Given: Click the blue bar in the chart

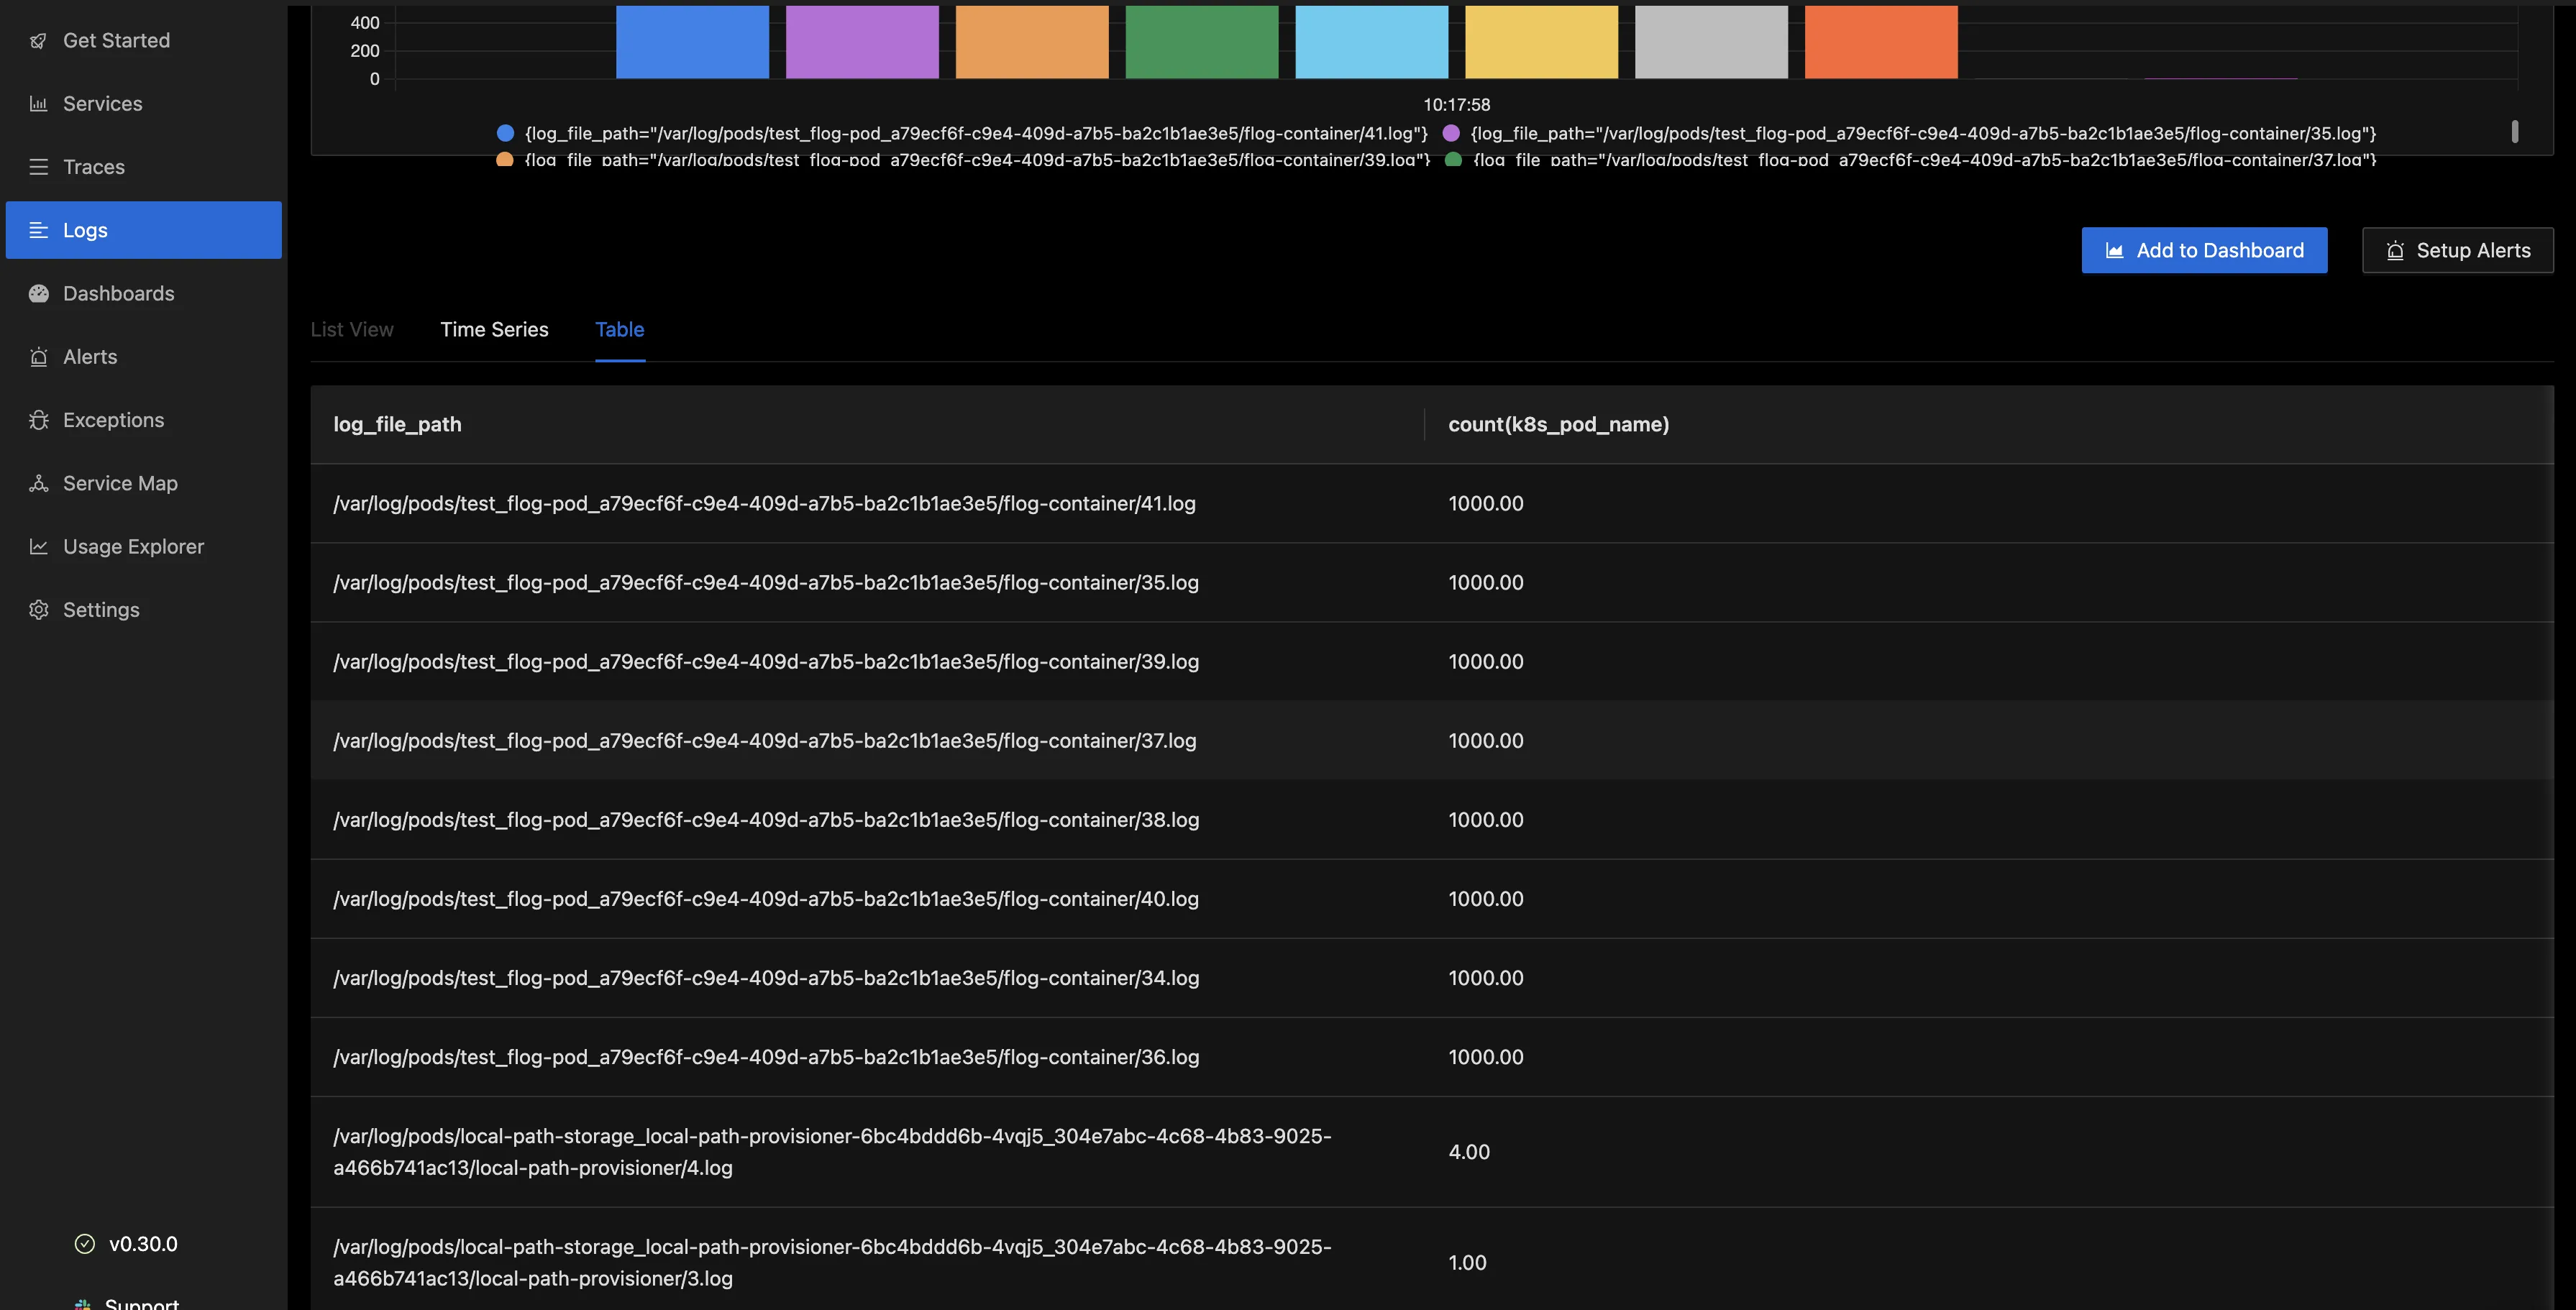Looking at the screenshot, I should tap(692, 42).
